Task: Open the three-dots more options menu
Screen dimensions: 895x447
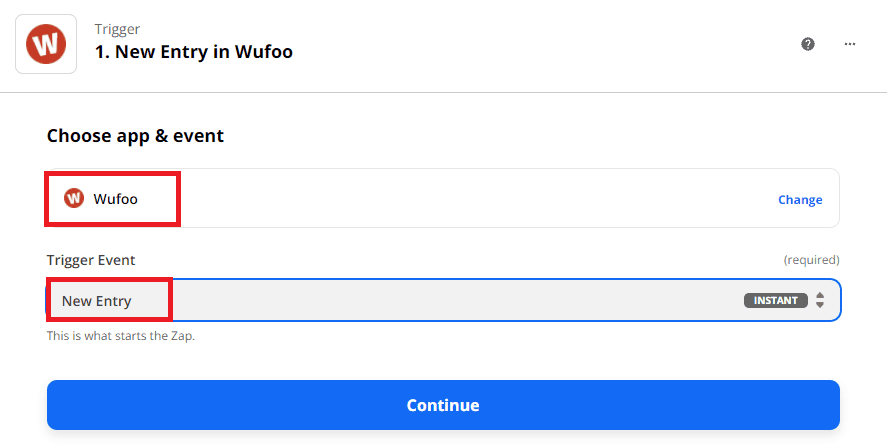Action: click(850, 44)
